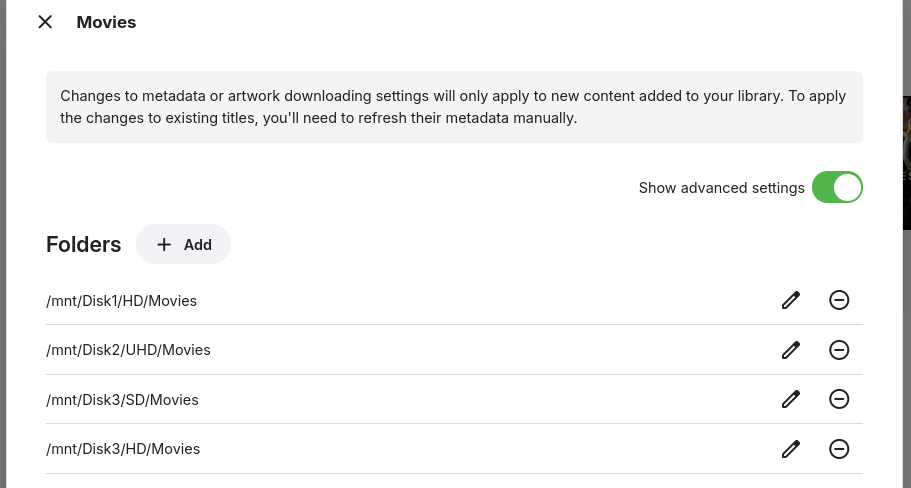Select the /mnt/Disk3/SD/Movies path text
The image size is (911, 488).
pos(122,400)
